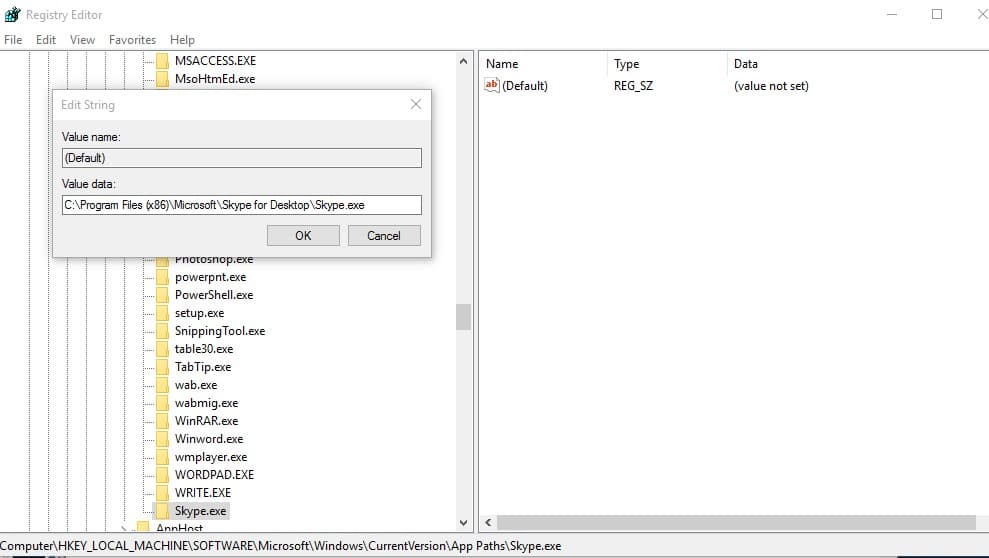Click the Registry Editor app icon
This screenshot has width=989, height=558.
pyautogui.click(x=12, y=14)
